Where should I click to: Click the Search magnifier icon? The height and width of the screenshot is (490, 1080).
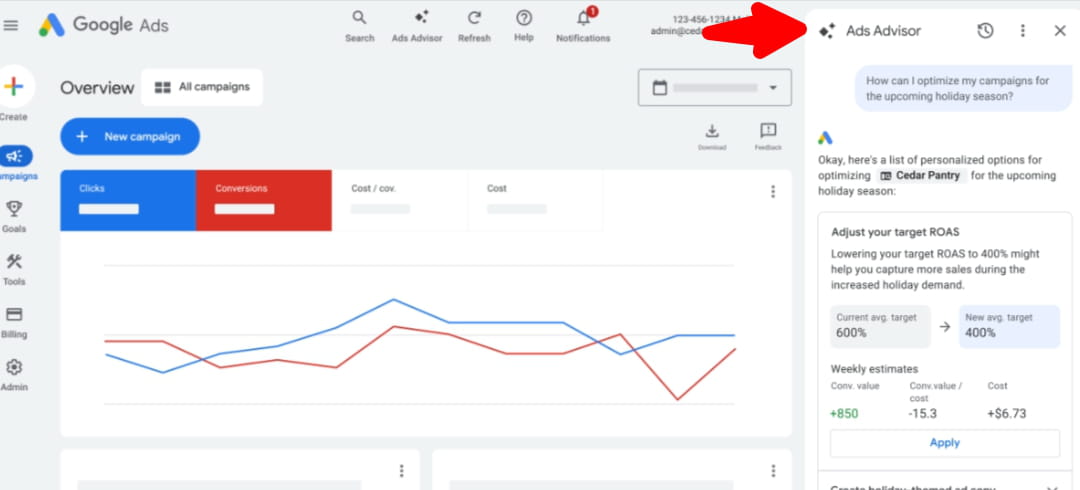point(359,18)
